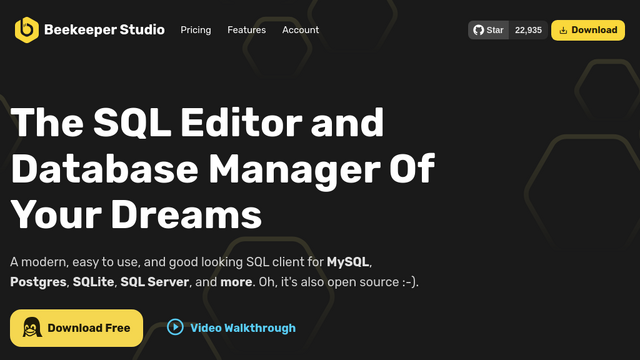Click the bold SQL Server text
640x360 pixels.
(155, 282)
